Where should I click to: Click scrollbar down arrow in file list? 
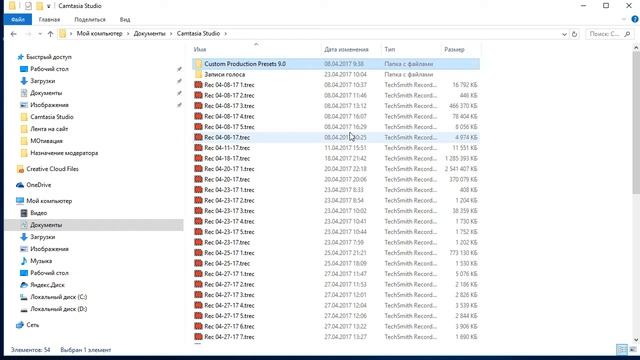coord(636,340)
